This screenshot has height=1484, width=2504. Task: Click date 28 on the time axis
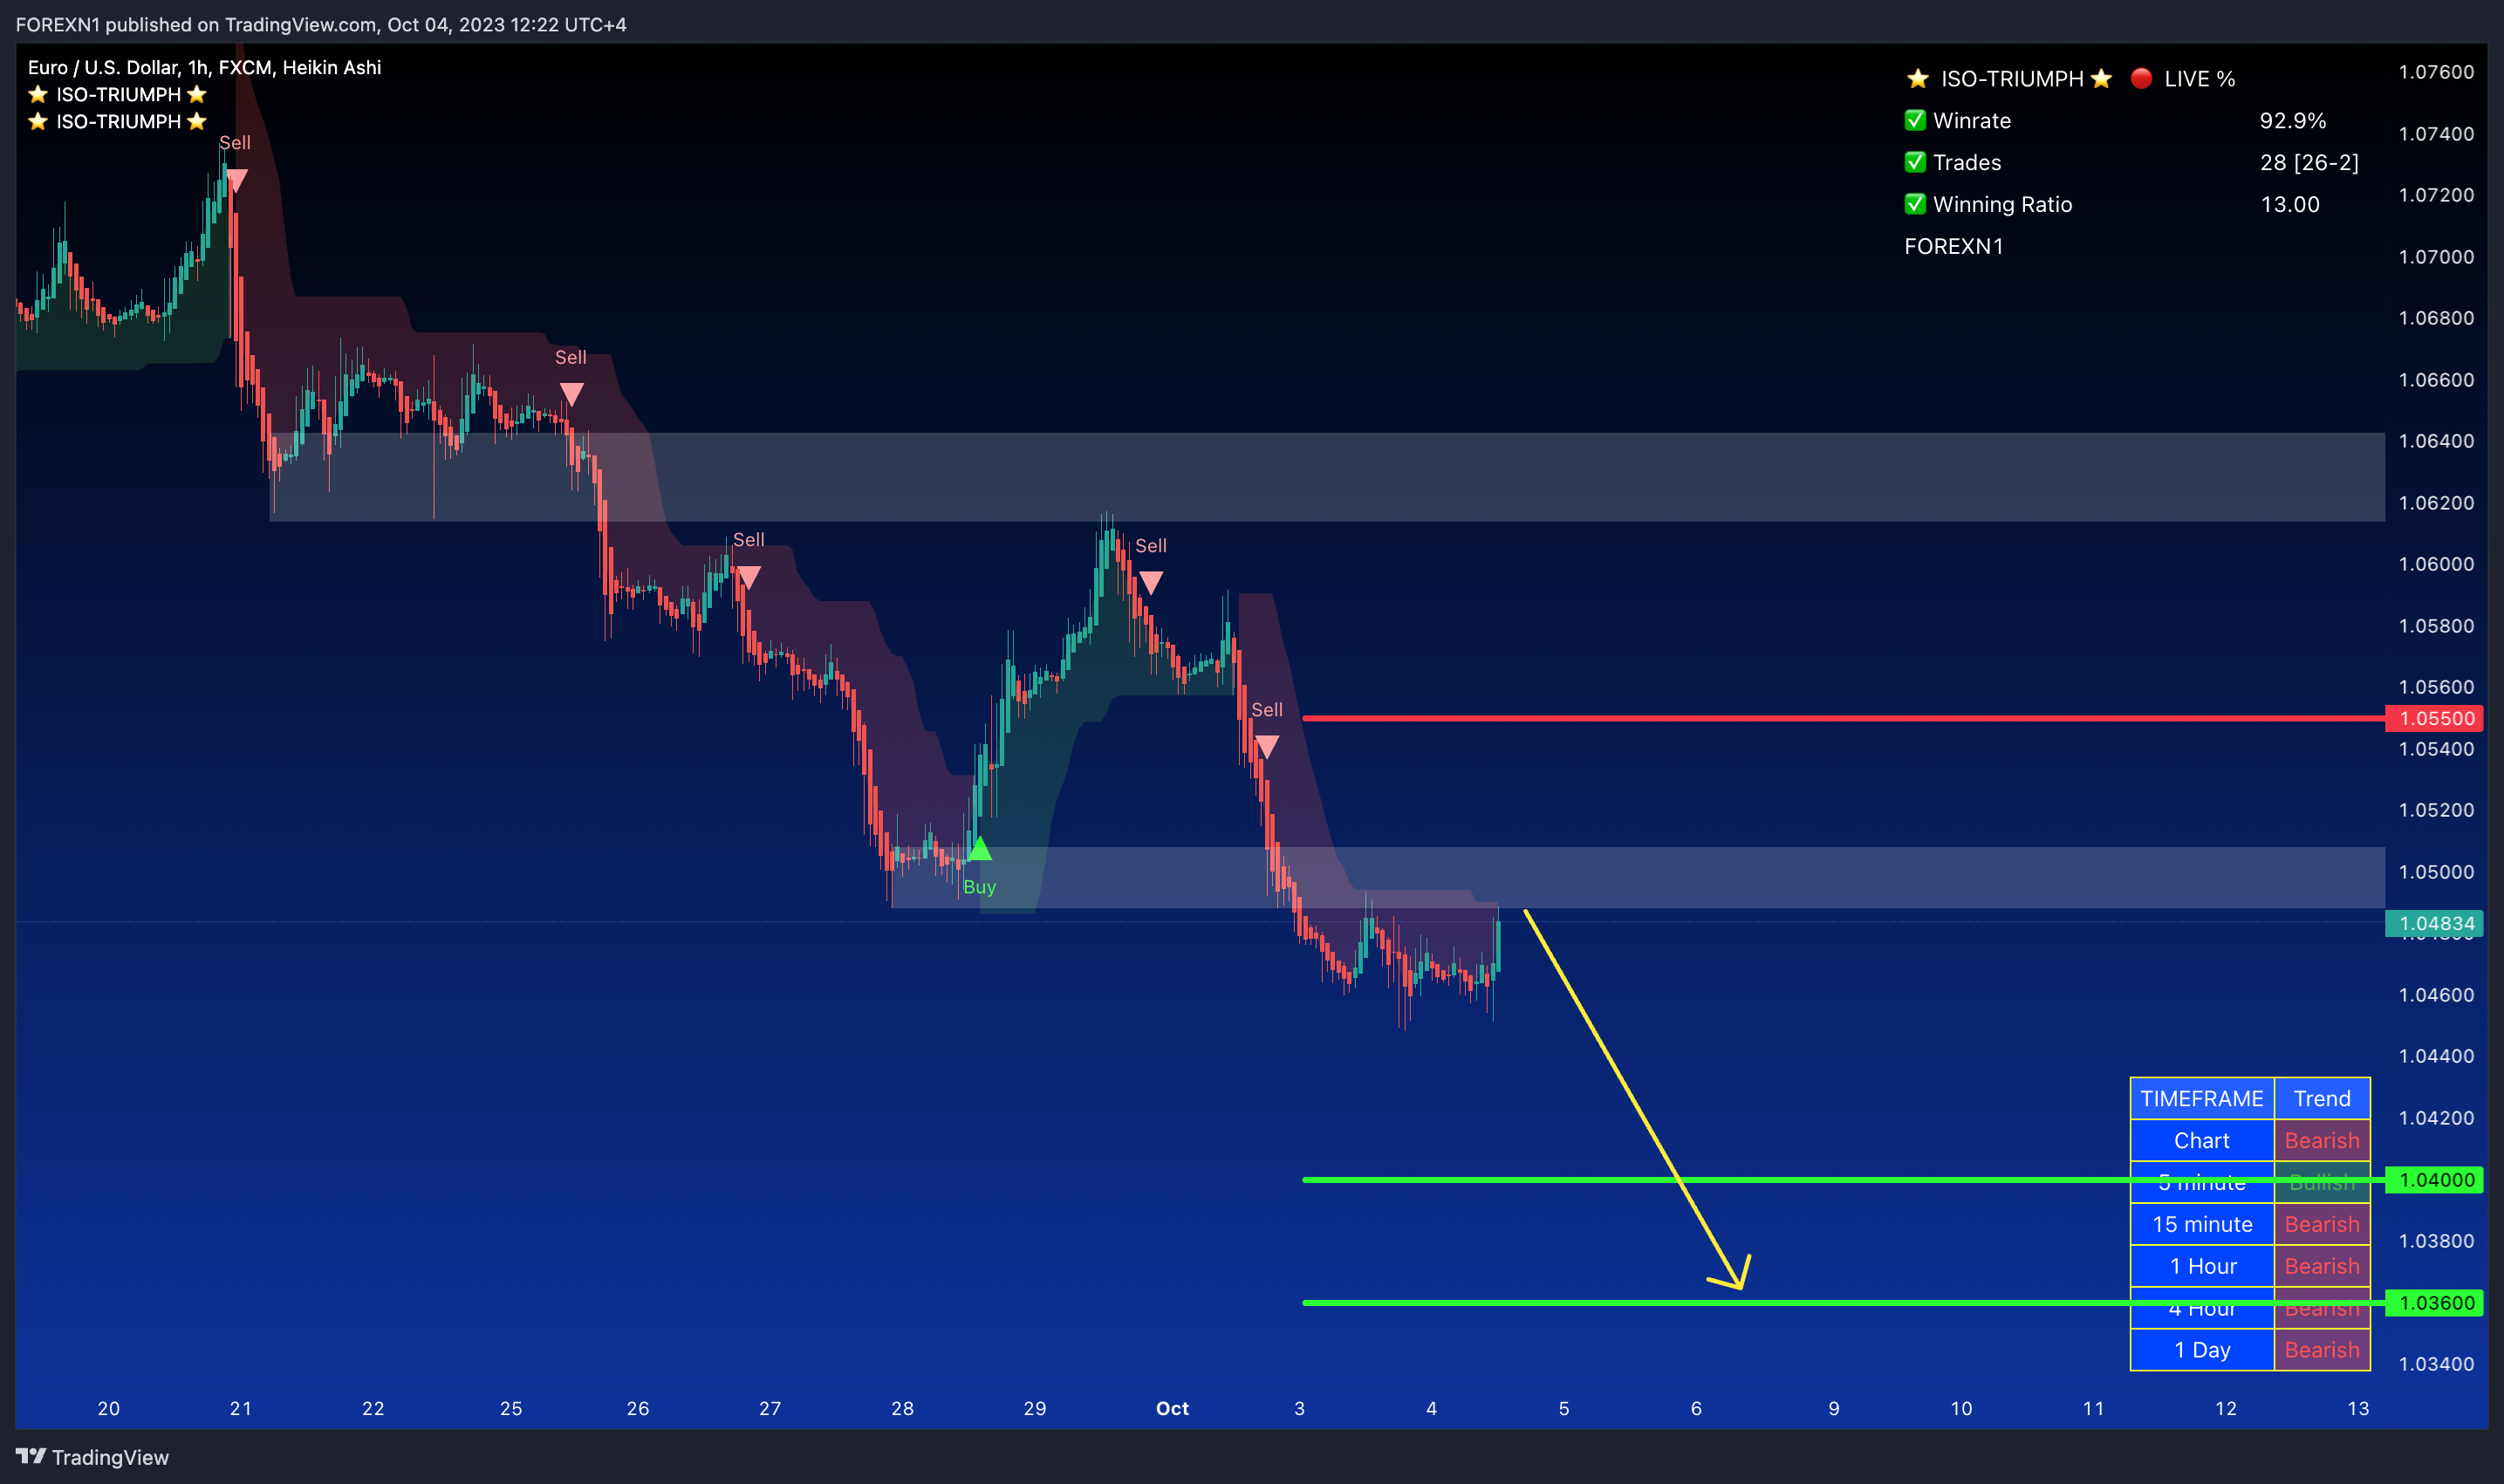click(902, 1409)
